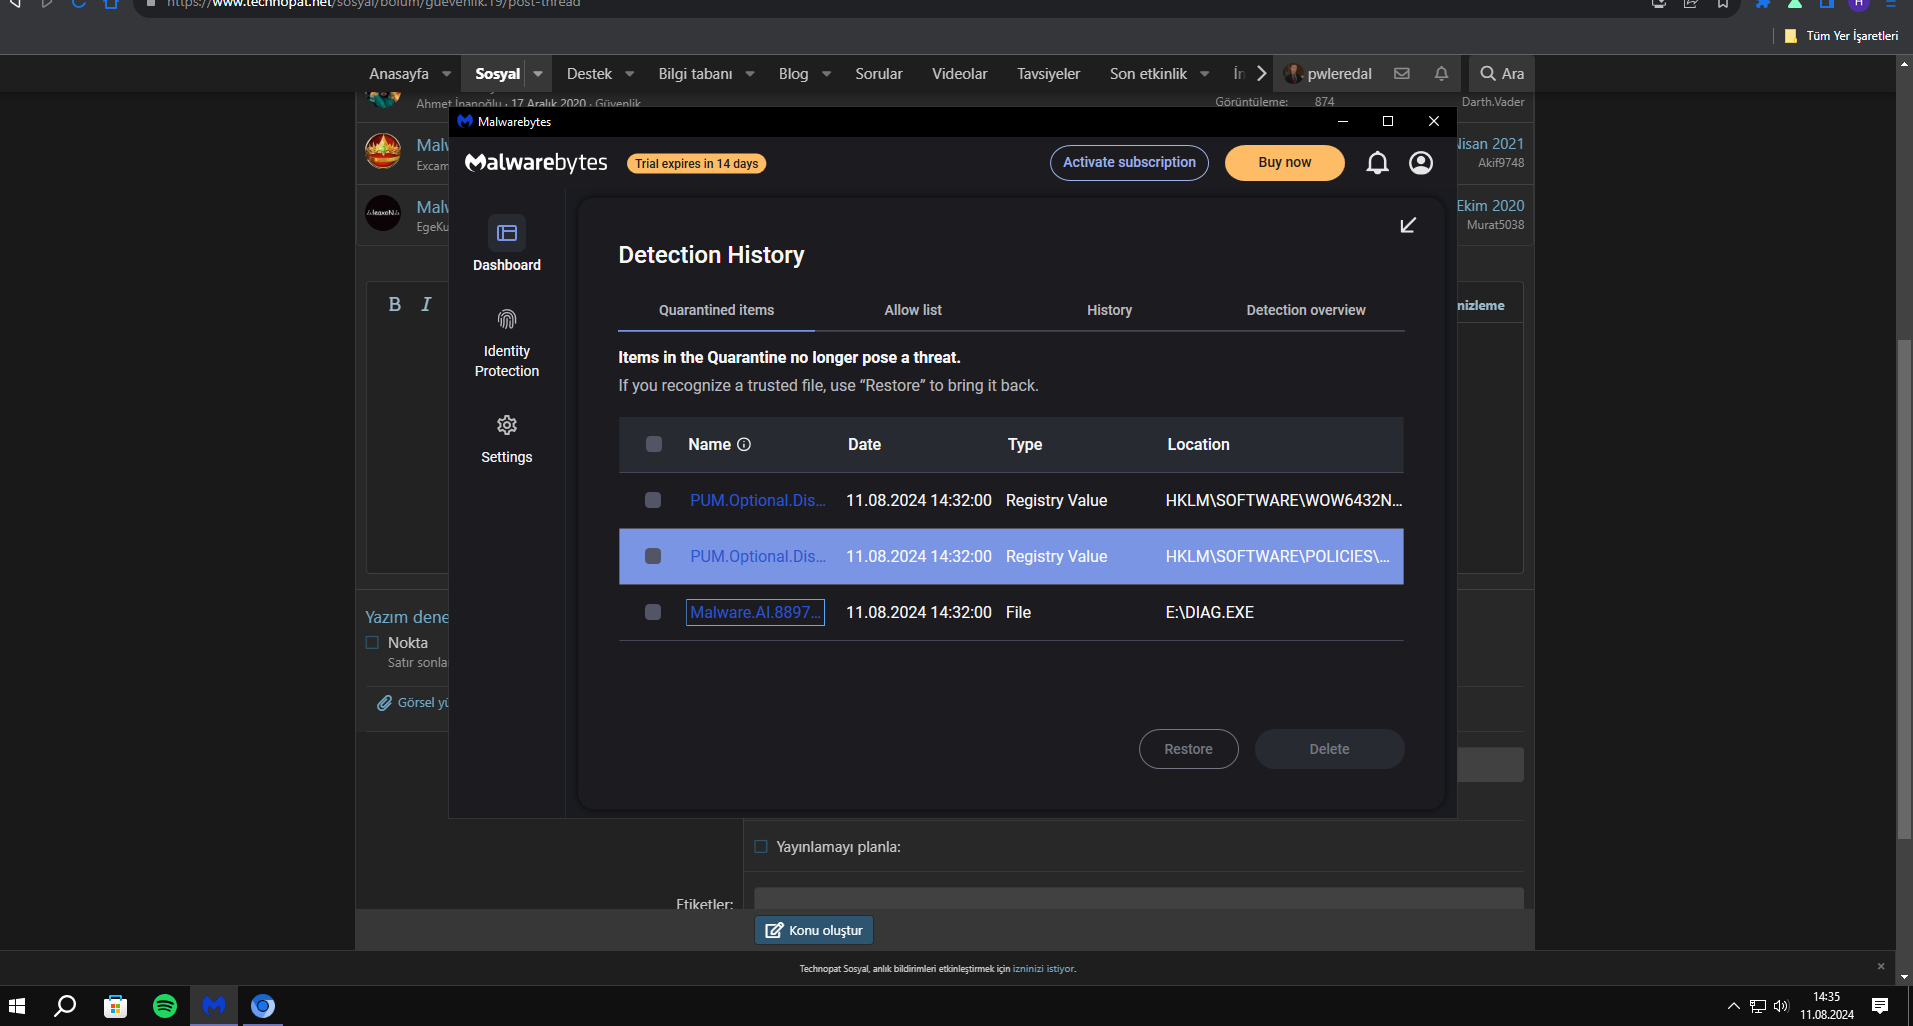Click the Activate subscription button

click(x=1129, y=163)
